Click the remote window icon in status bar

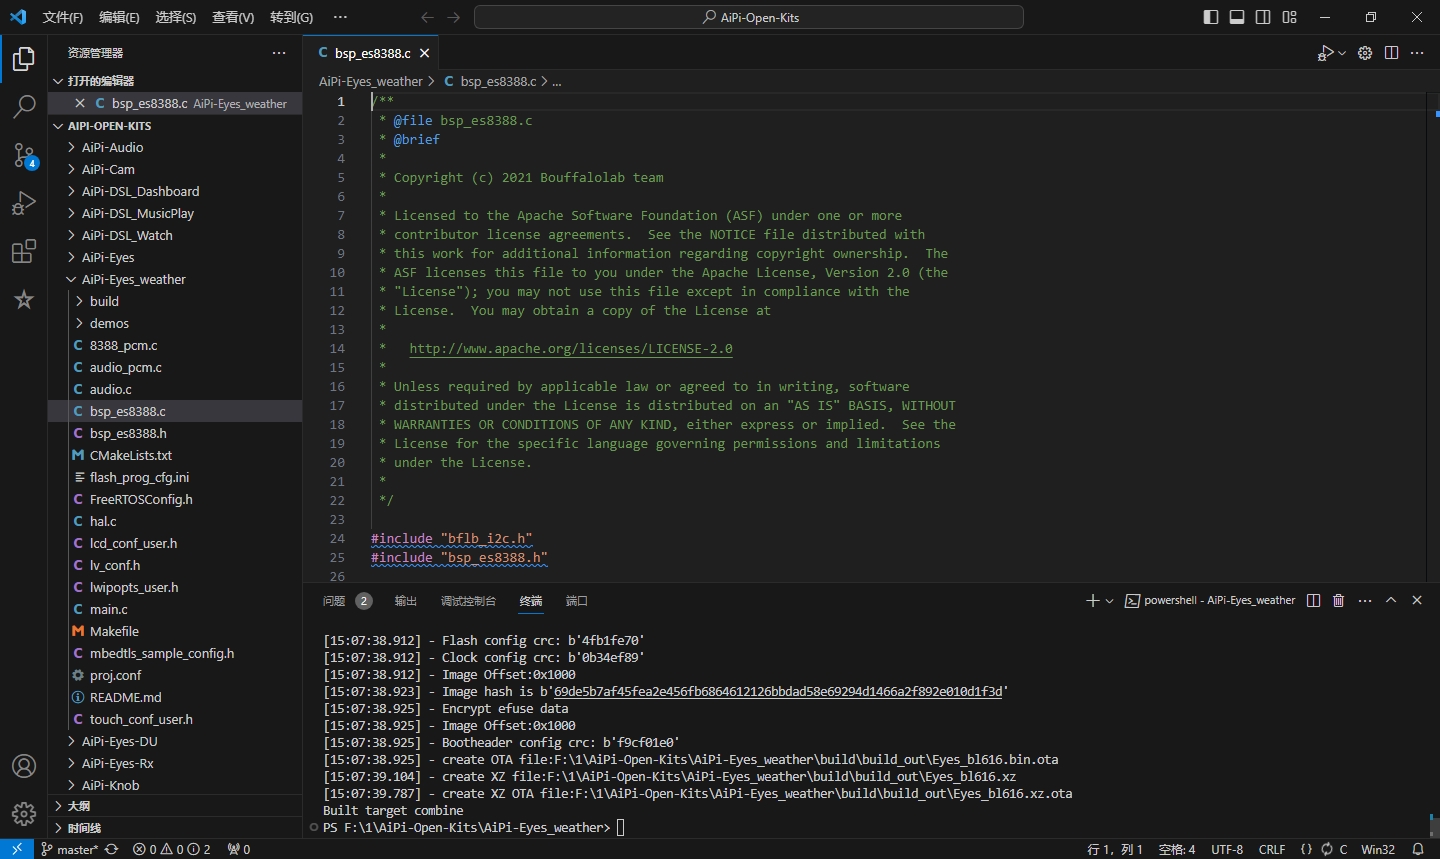[x=17, y=849]
